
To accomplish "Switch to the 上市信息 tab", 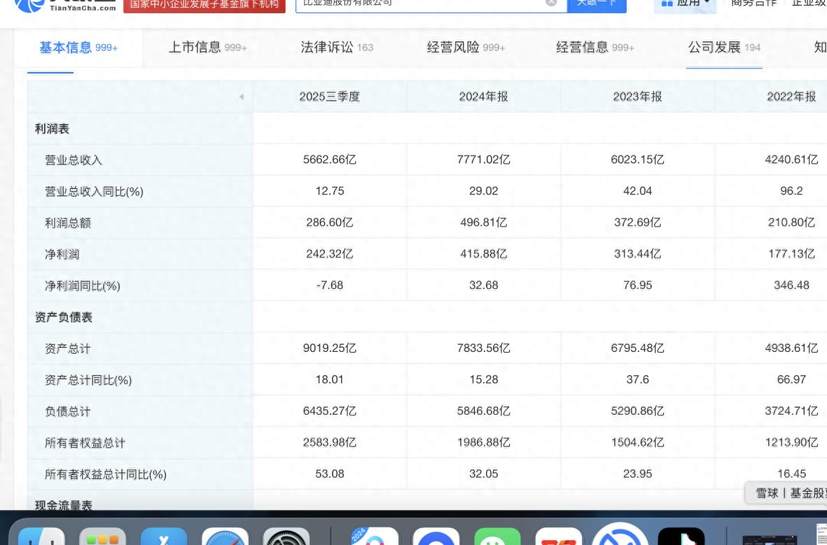I will tap(207, 47).
